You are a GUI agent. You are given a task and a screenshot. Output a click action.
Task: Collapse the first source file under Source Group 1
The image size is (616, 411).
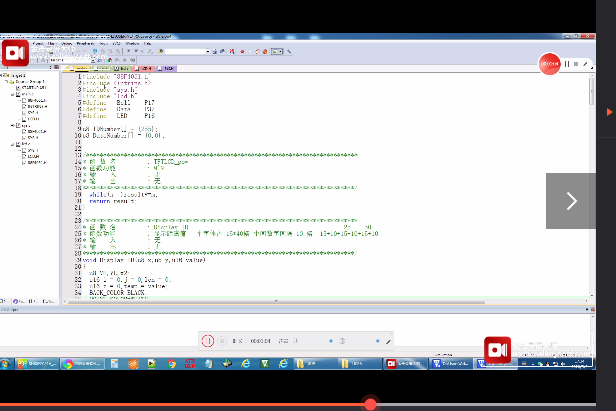13,95
